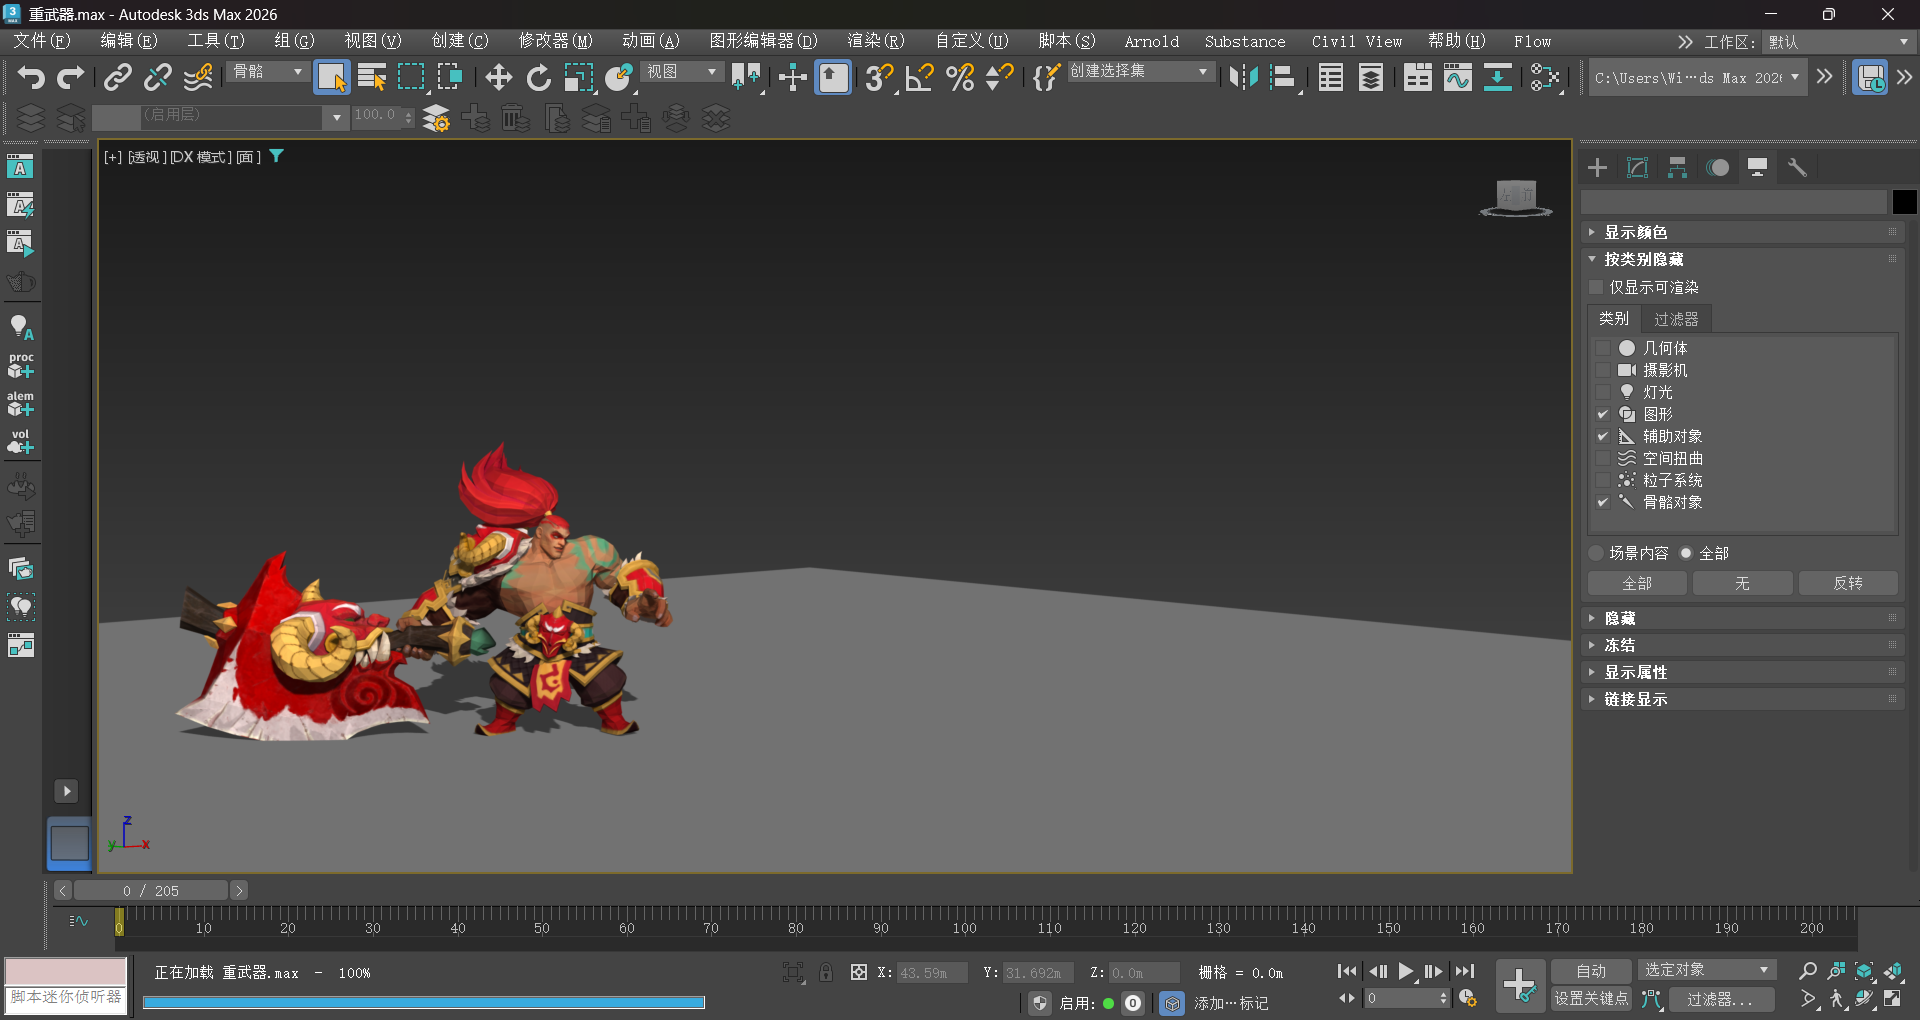
Task: Click the ViewCube in the viewport
Action: pos(1516,196)
